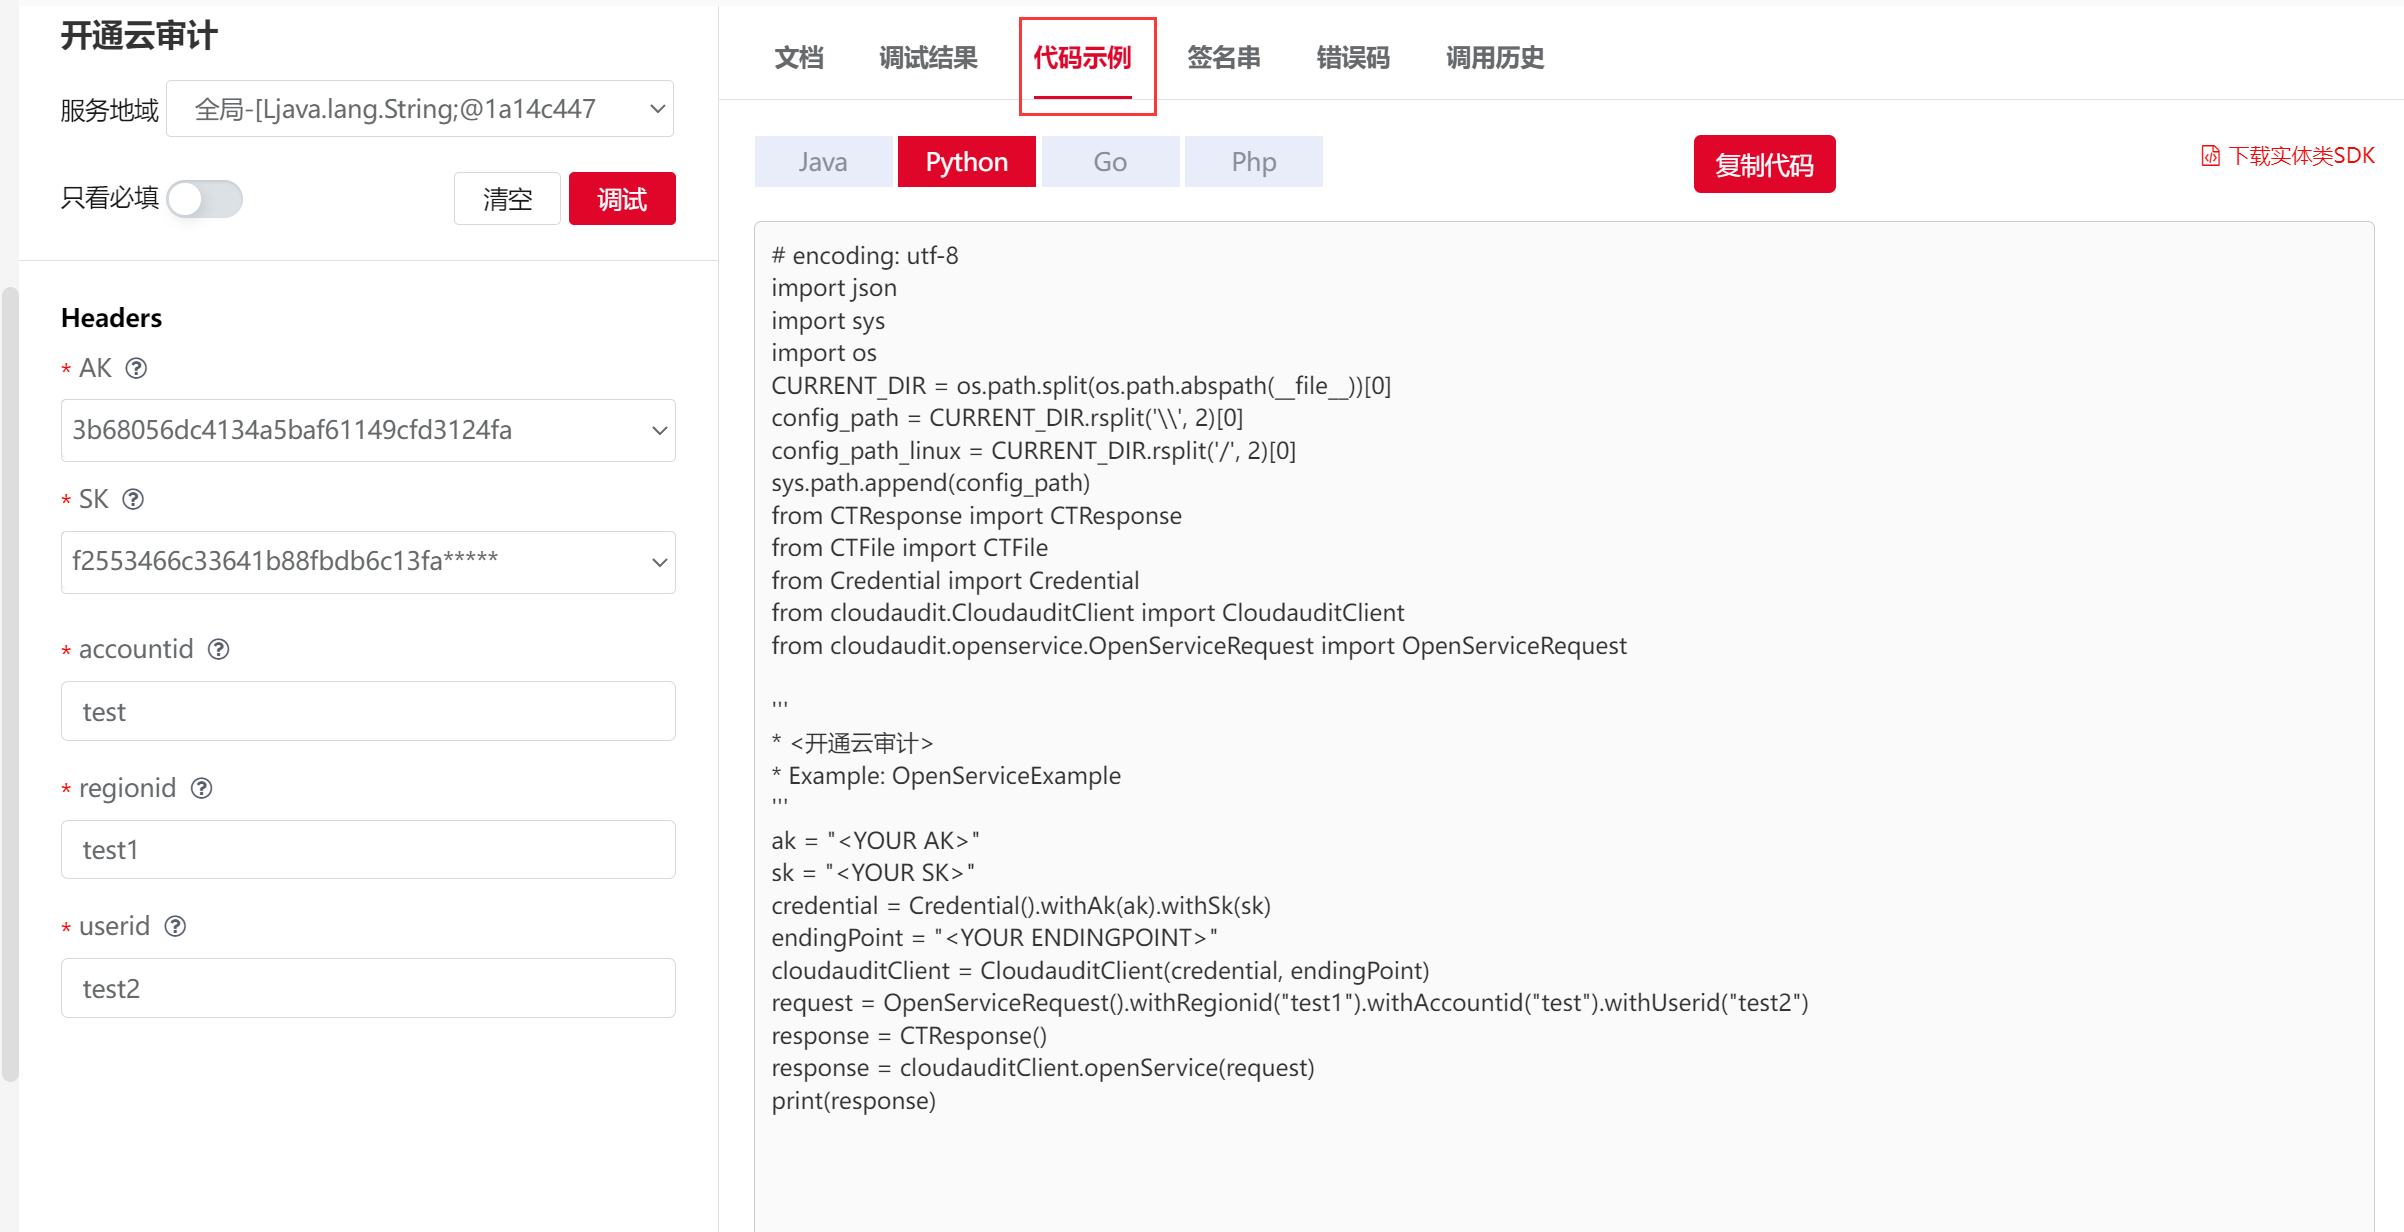Click the 'cloudauditClient = CloudauditClient(credential, endingPoint)' line
This screenshot has width=2404, height=1232.
coord(1100,970)
